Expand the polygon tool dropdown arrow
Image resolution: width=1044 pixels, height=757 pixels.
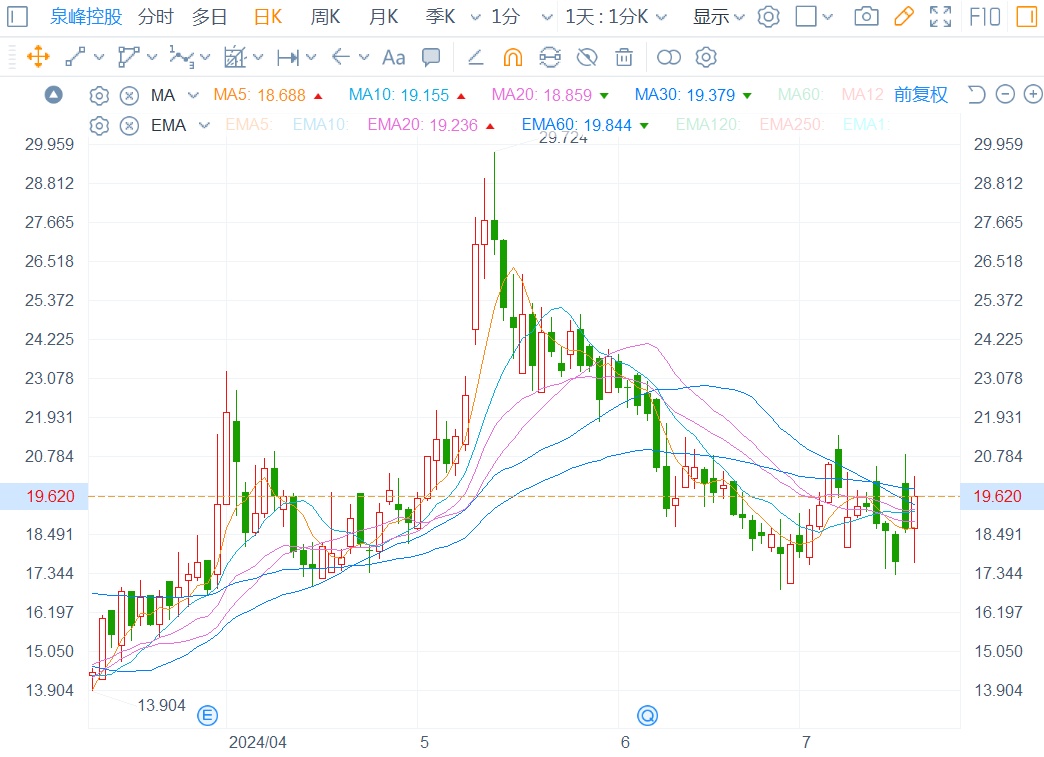tap(152, 58)
